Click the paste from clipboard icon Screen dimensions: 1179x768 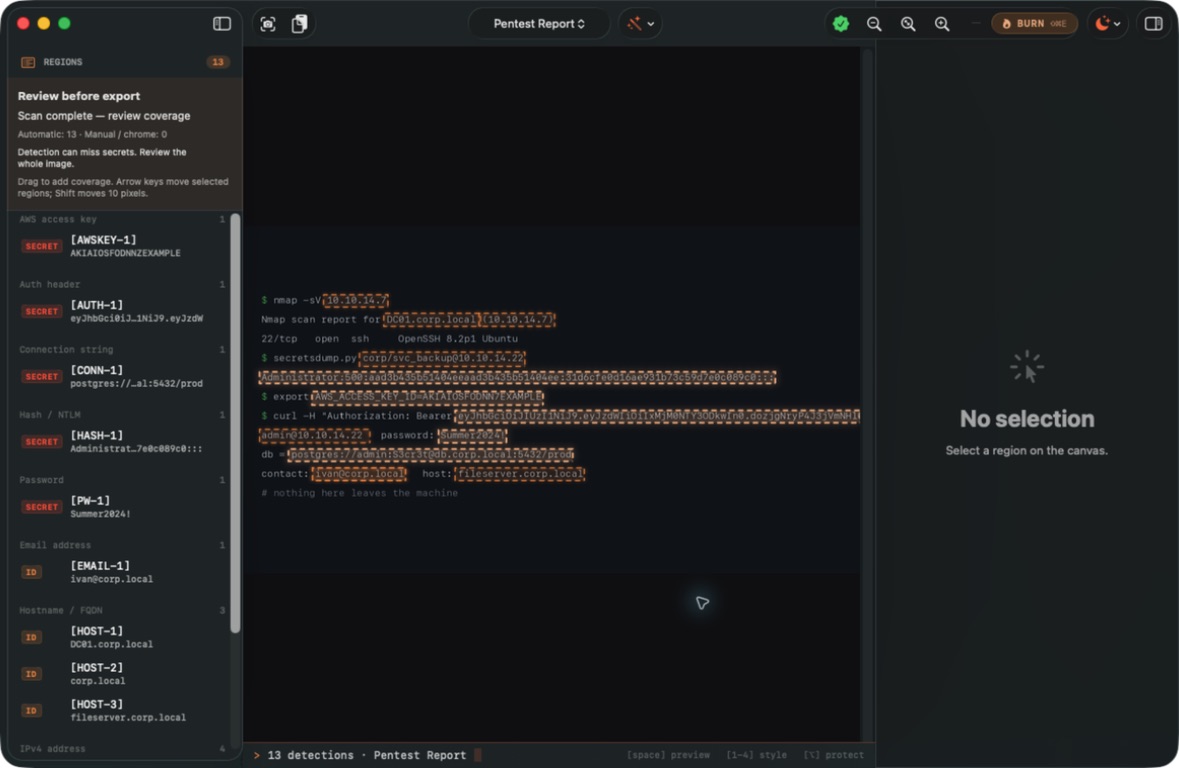pos(299,24)
